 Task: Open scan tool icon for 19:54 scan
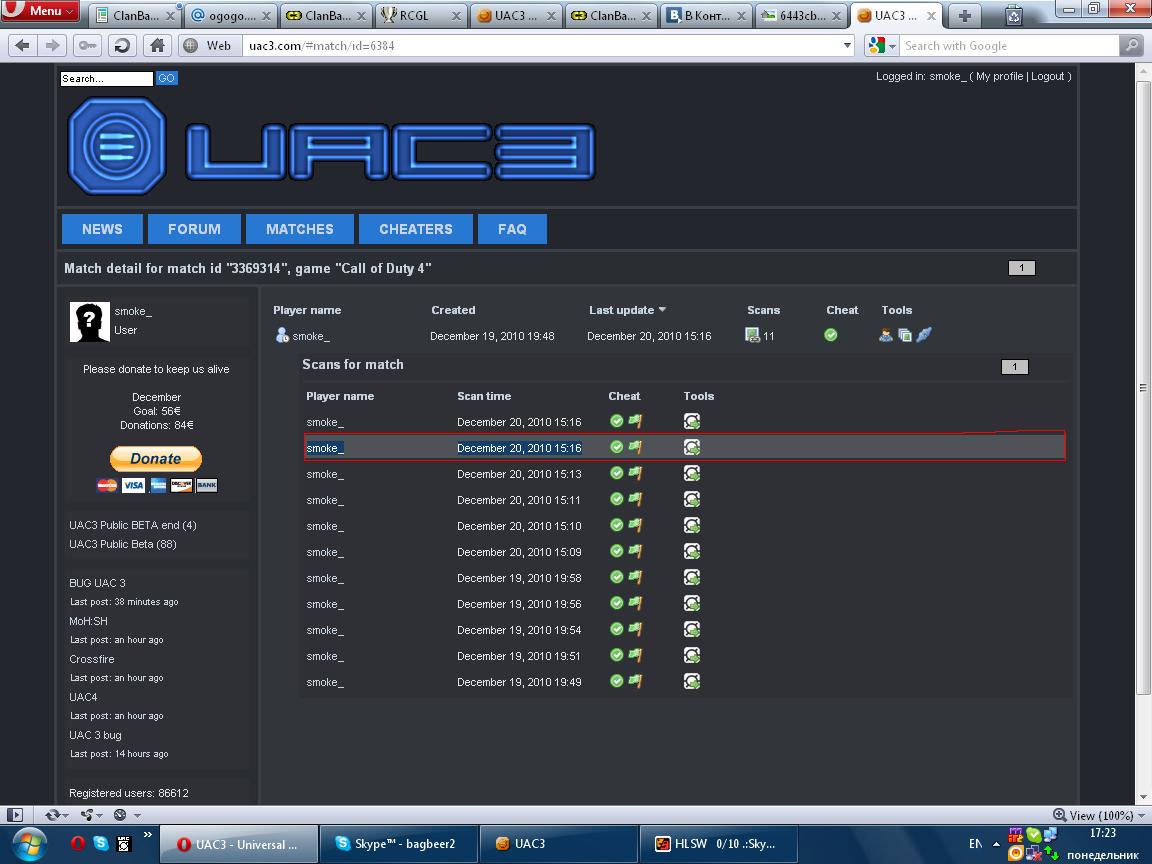click(x=691, y=630)
